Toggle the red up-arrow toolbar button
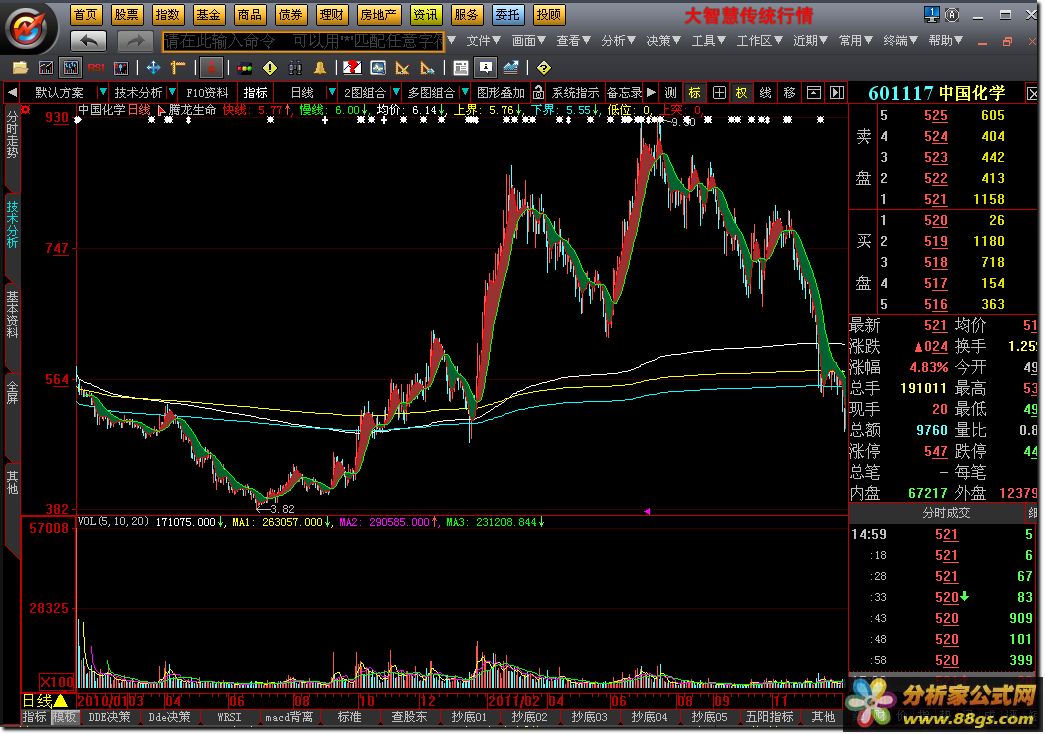1045x734 pixels. (x=211, y=67)
